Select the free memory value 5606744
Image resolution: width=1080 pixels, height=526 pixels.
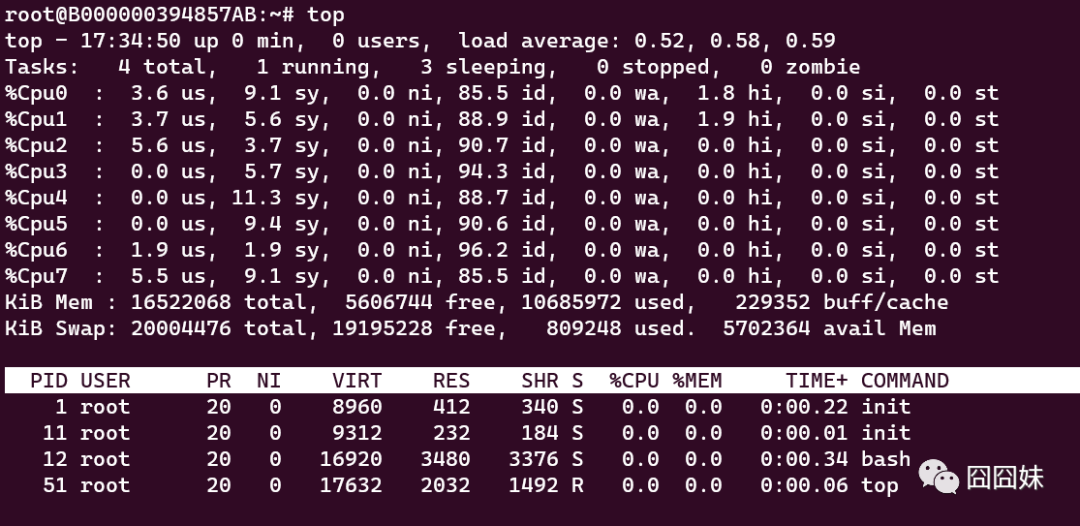pos(388,302)
